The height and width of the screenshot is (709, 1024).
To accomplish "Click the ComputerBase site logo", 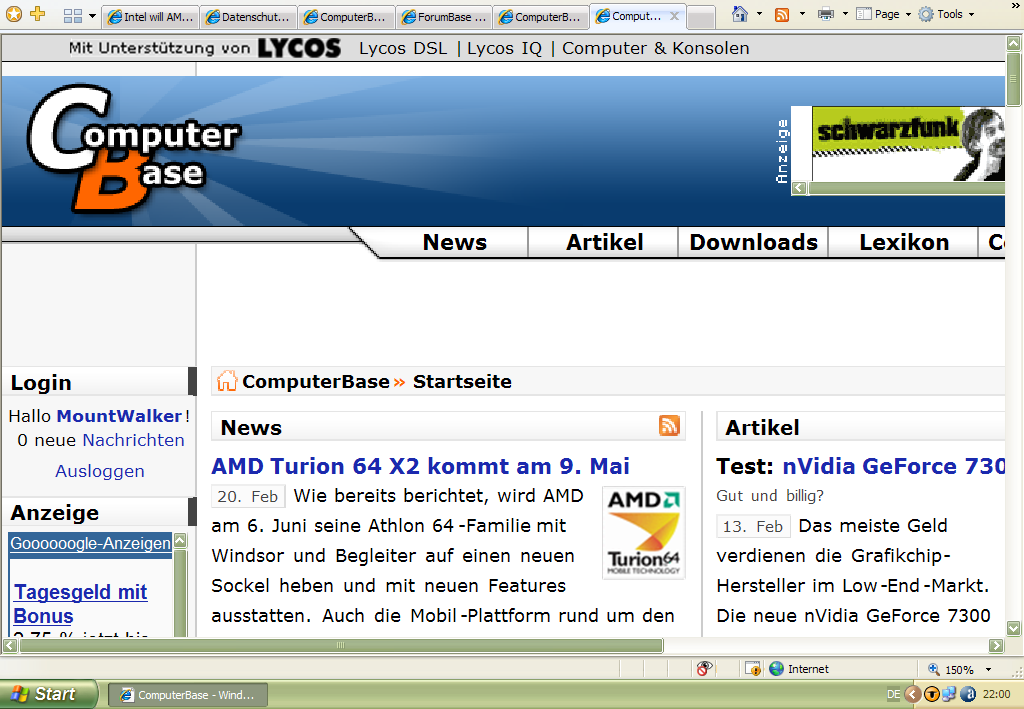I will tap(134, 148).
